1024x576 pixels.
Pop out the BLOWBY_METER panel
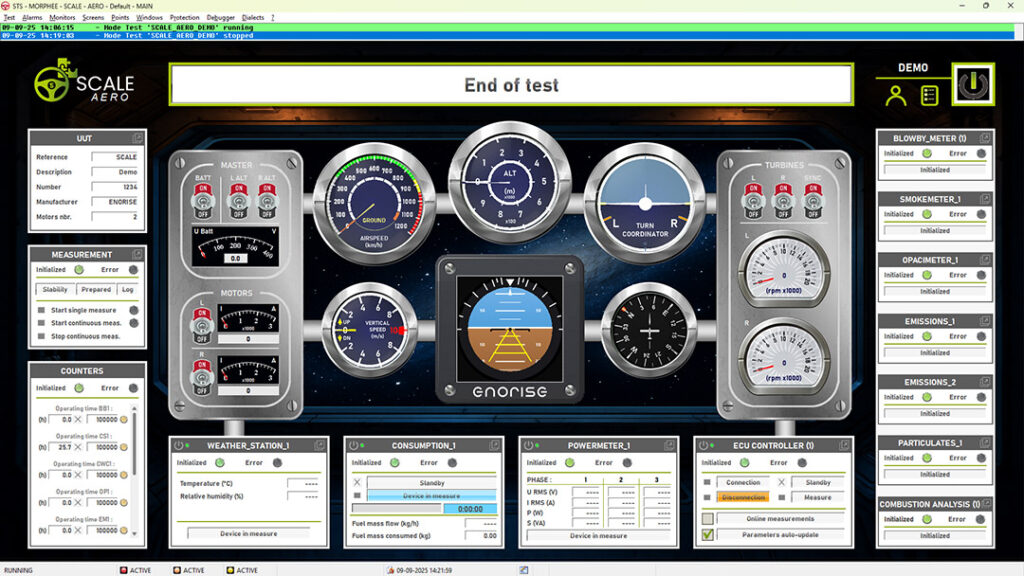coord(985,138)
